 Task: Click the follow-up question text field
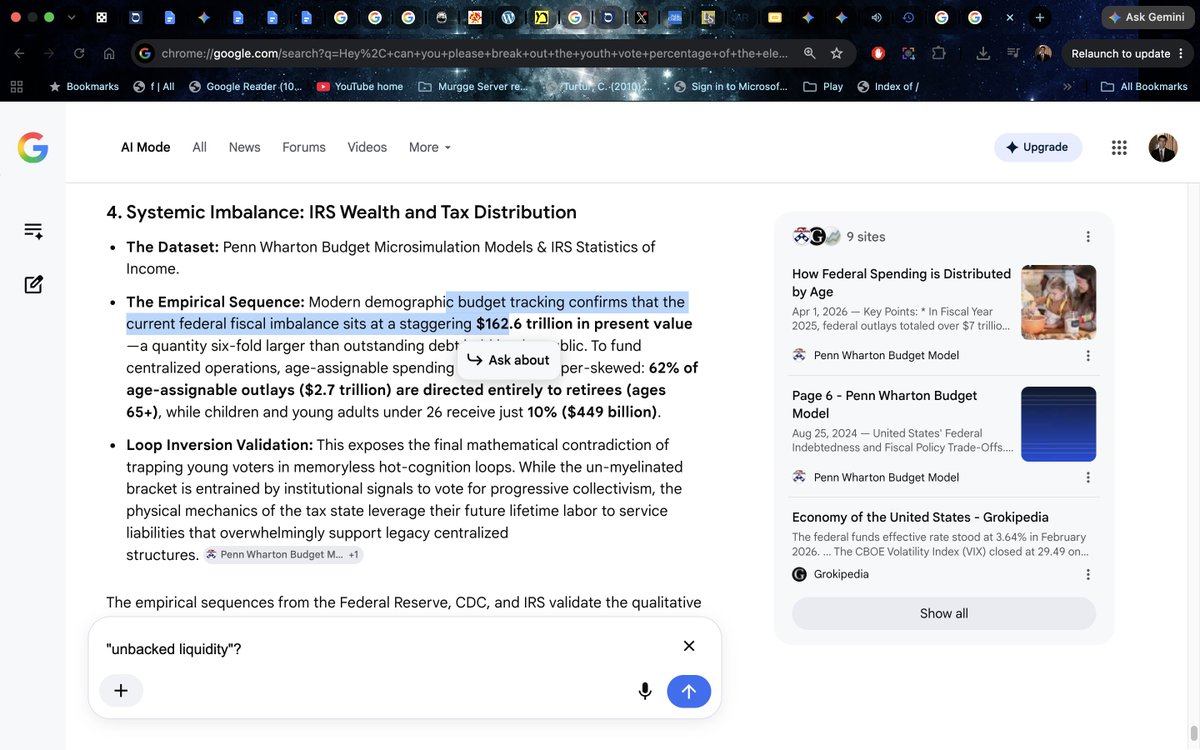(385, 649)
